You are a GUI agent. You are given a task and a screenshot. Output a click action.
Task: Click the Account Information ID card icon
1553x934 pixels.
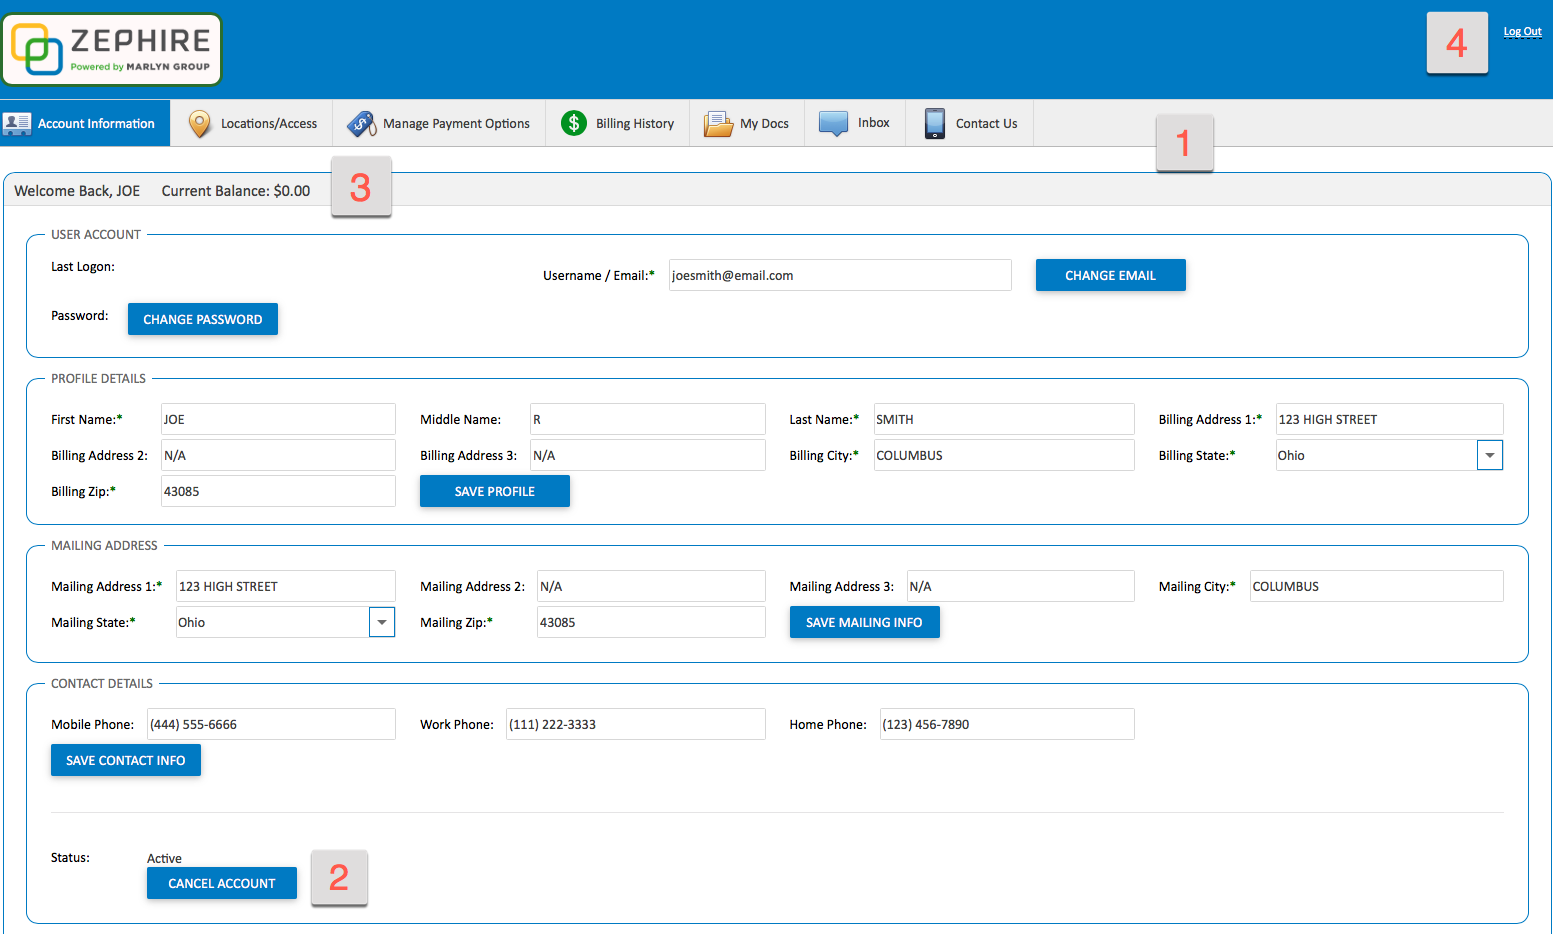pyautogui.click(x=17, y=124)
